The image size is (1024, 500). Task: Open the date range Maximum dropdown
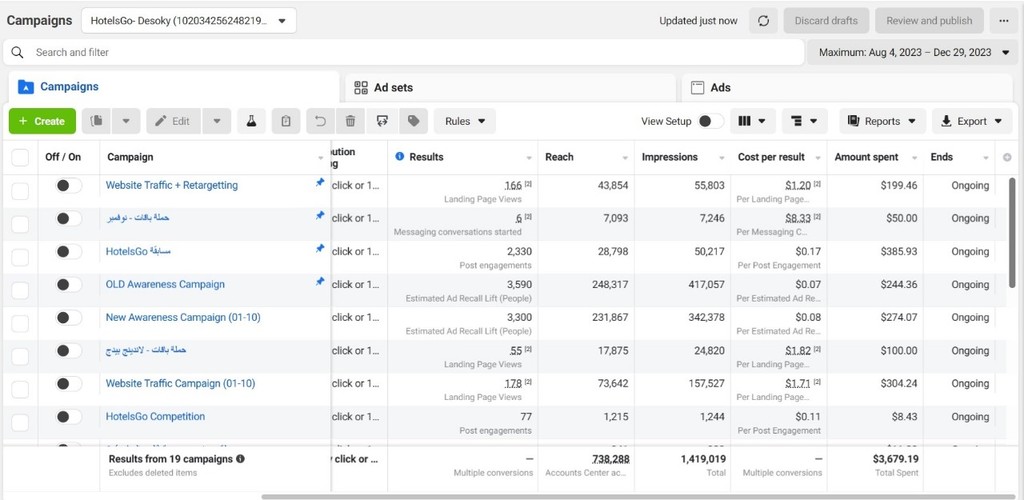coord(913,52)
